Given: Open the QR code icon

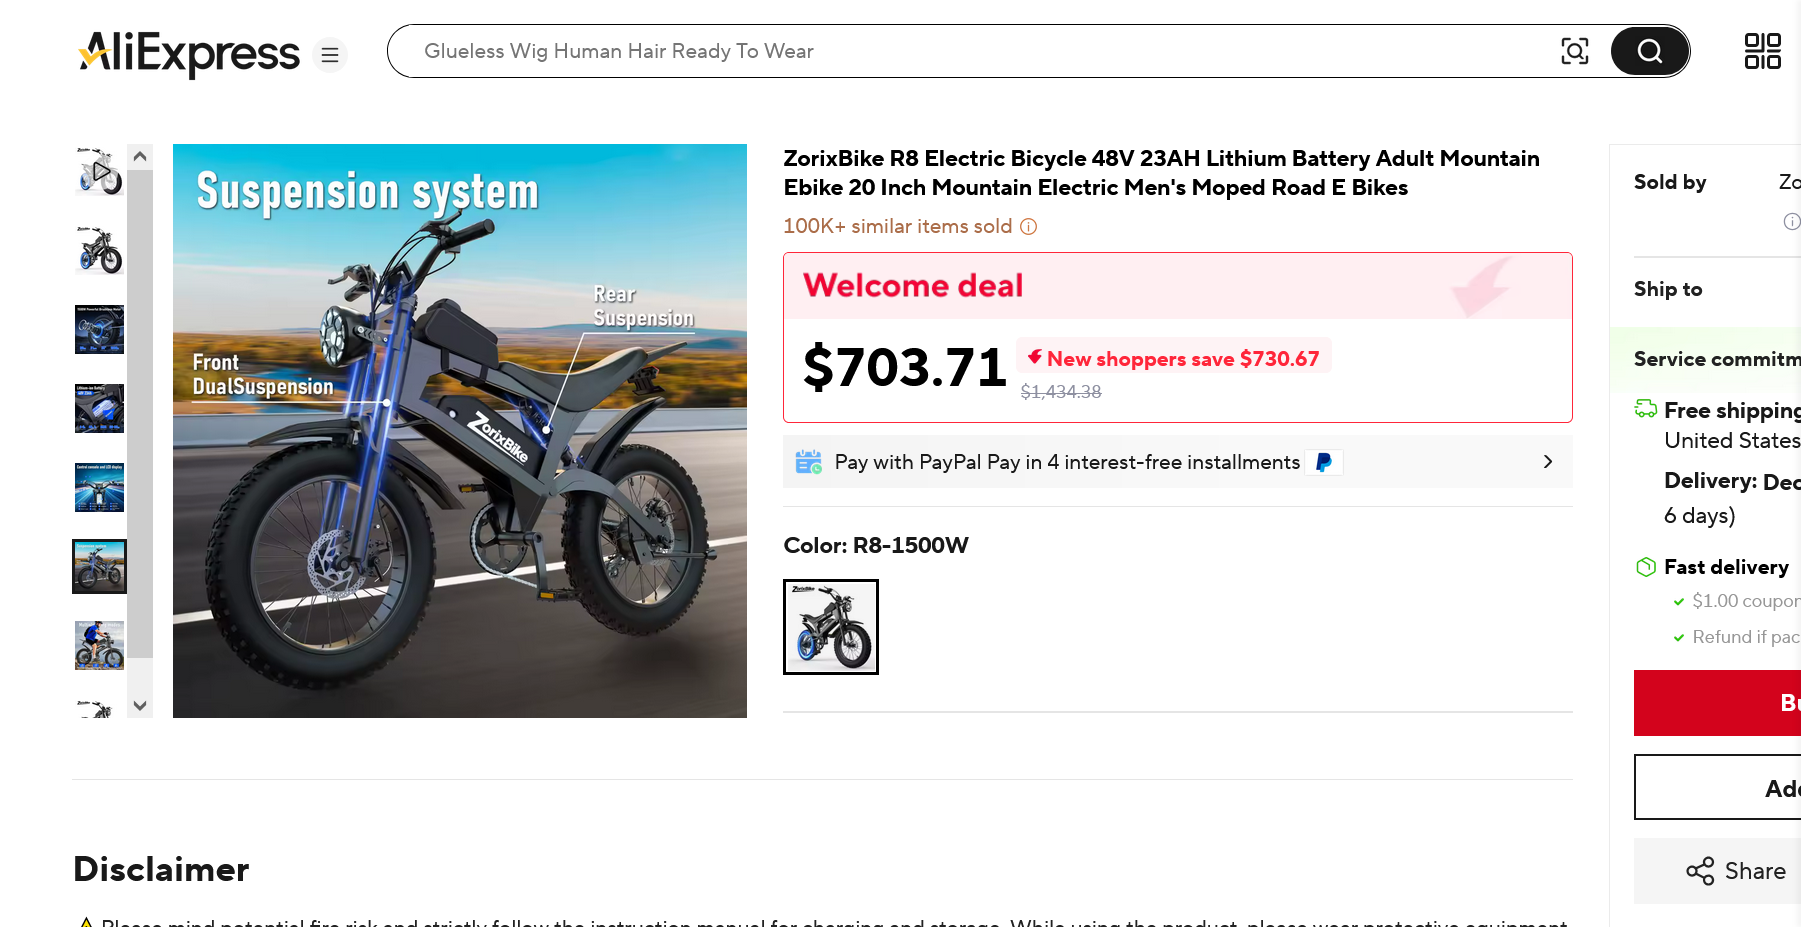Looking at the screenshot, I should (x=1762, y=51).
